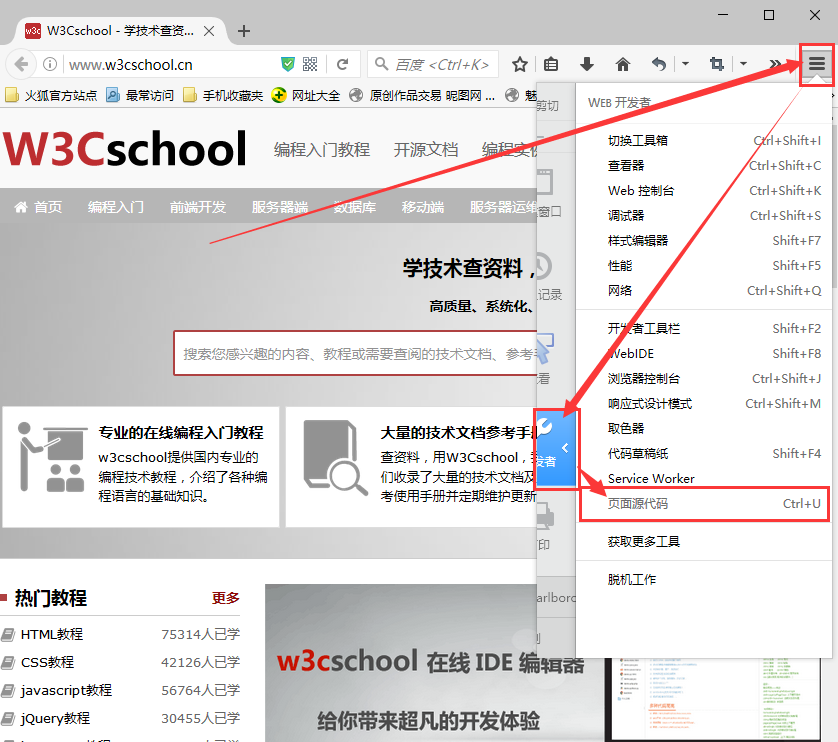Click the print icon in menu panel
This screenshot has width=838, height=742.
pyautogui.click(x=545, y=516)
